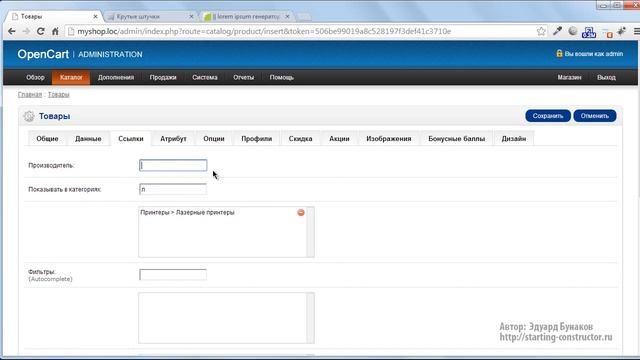The width and height of the screenshot is (640, 360).
Task: Switch to lorem ipsum generator tab
Action: [x=246, y=17]
